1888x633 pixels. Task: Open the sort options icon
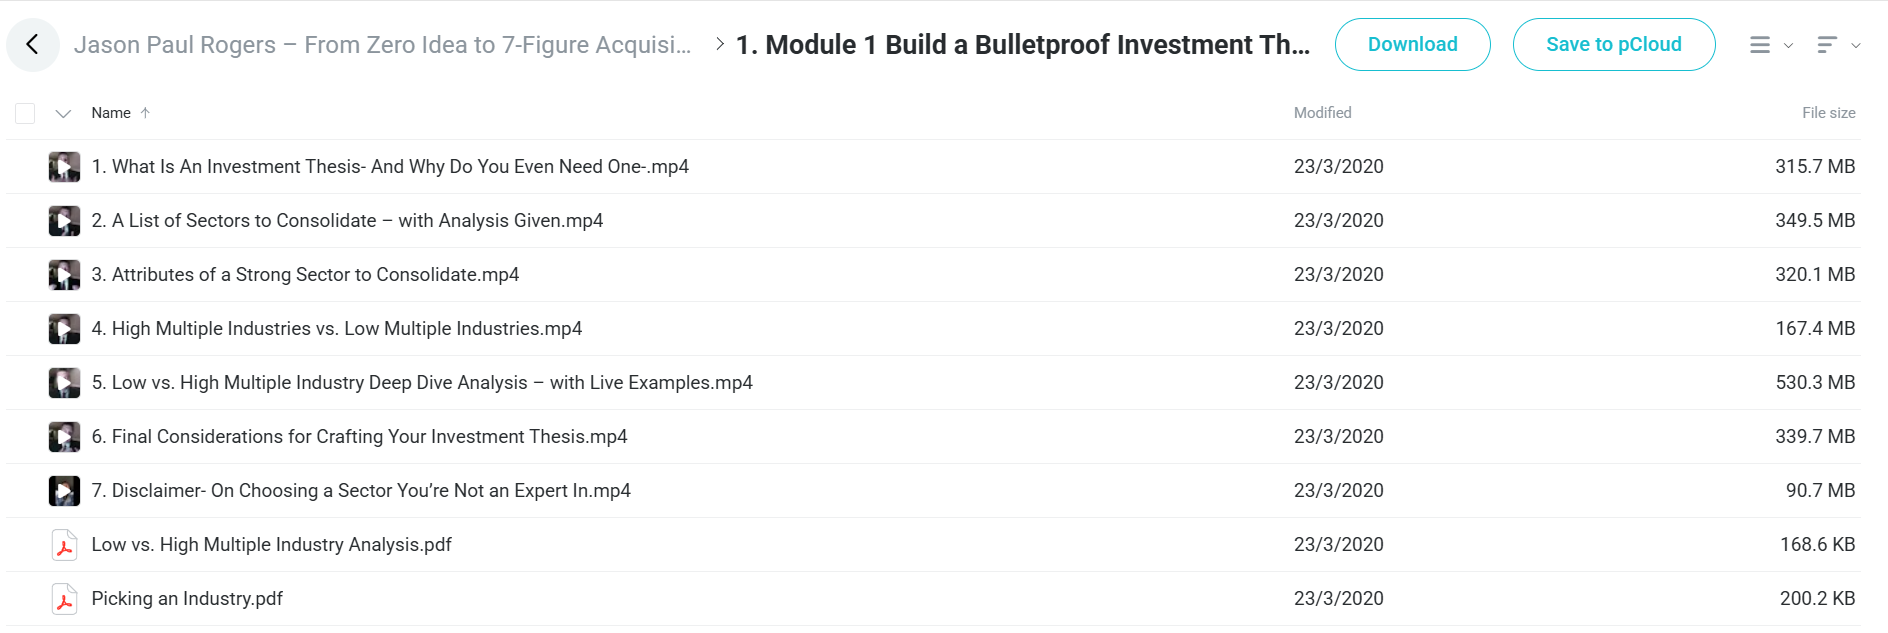click(x=1827, y=45)
